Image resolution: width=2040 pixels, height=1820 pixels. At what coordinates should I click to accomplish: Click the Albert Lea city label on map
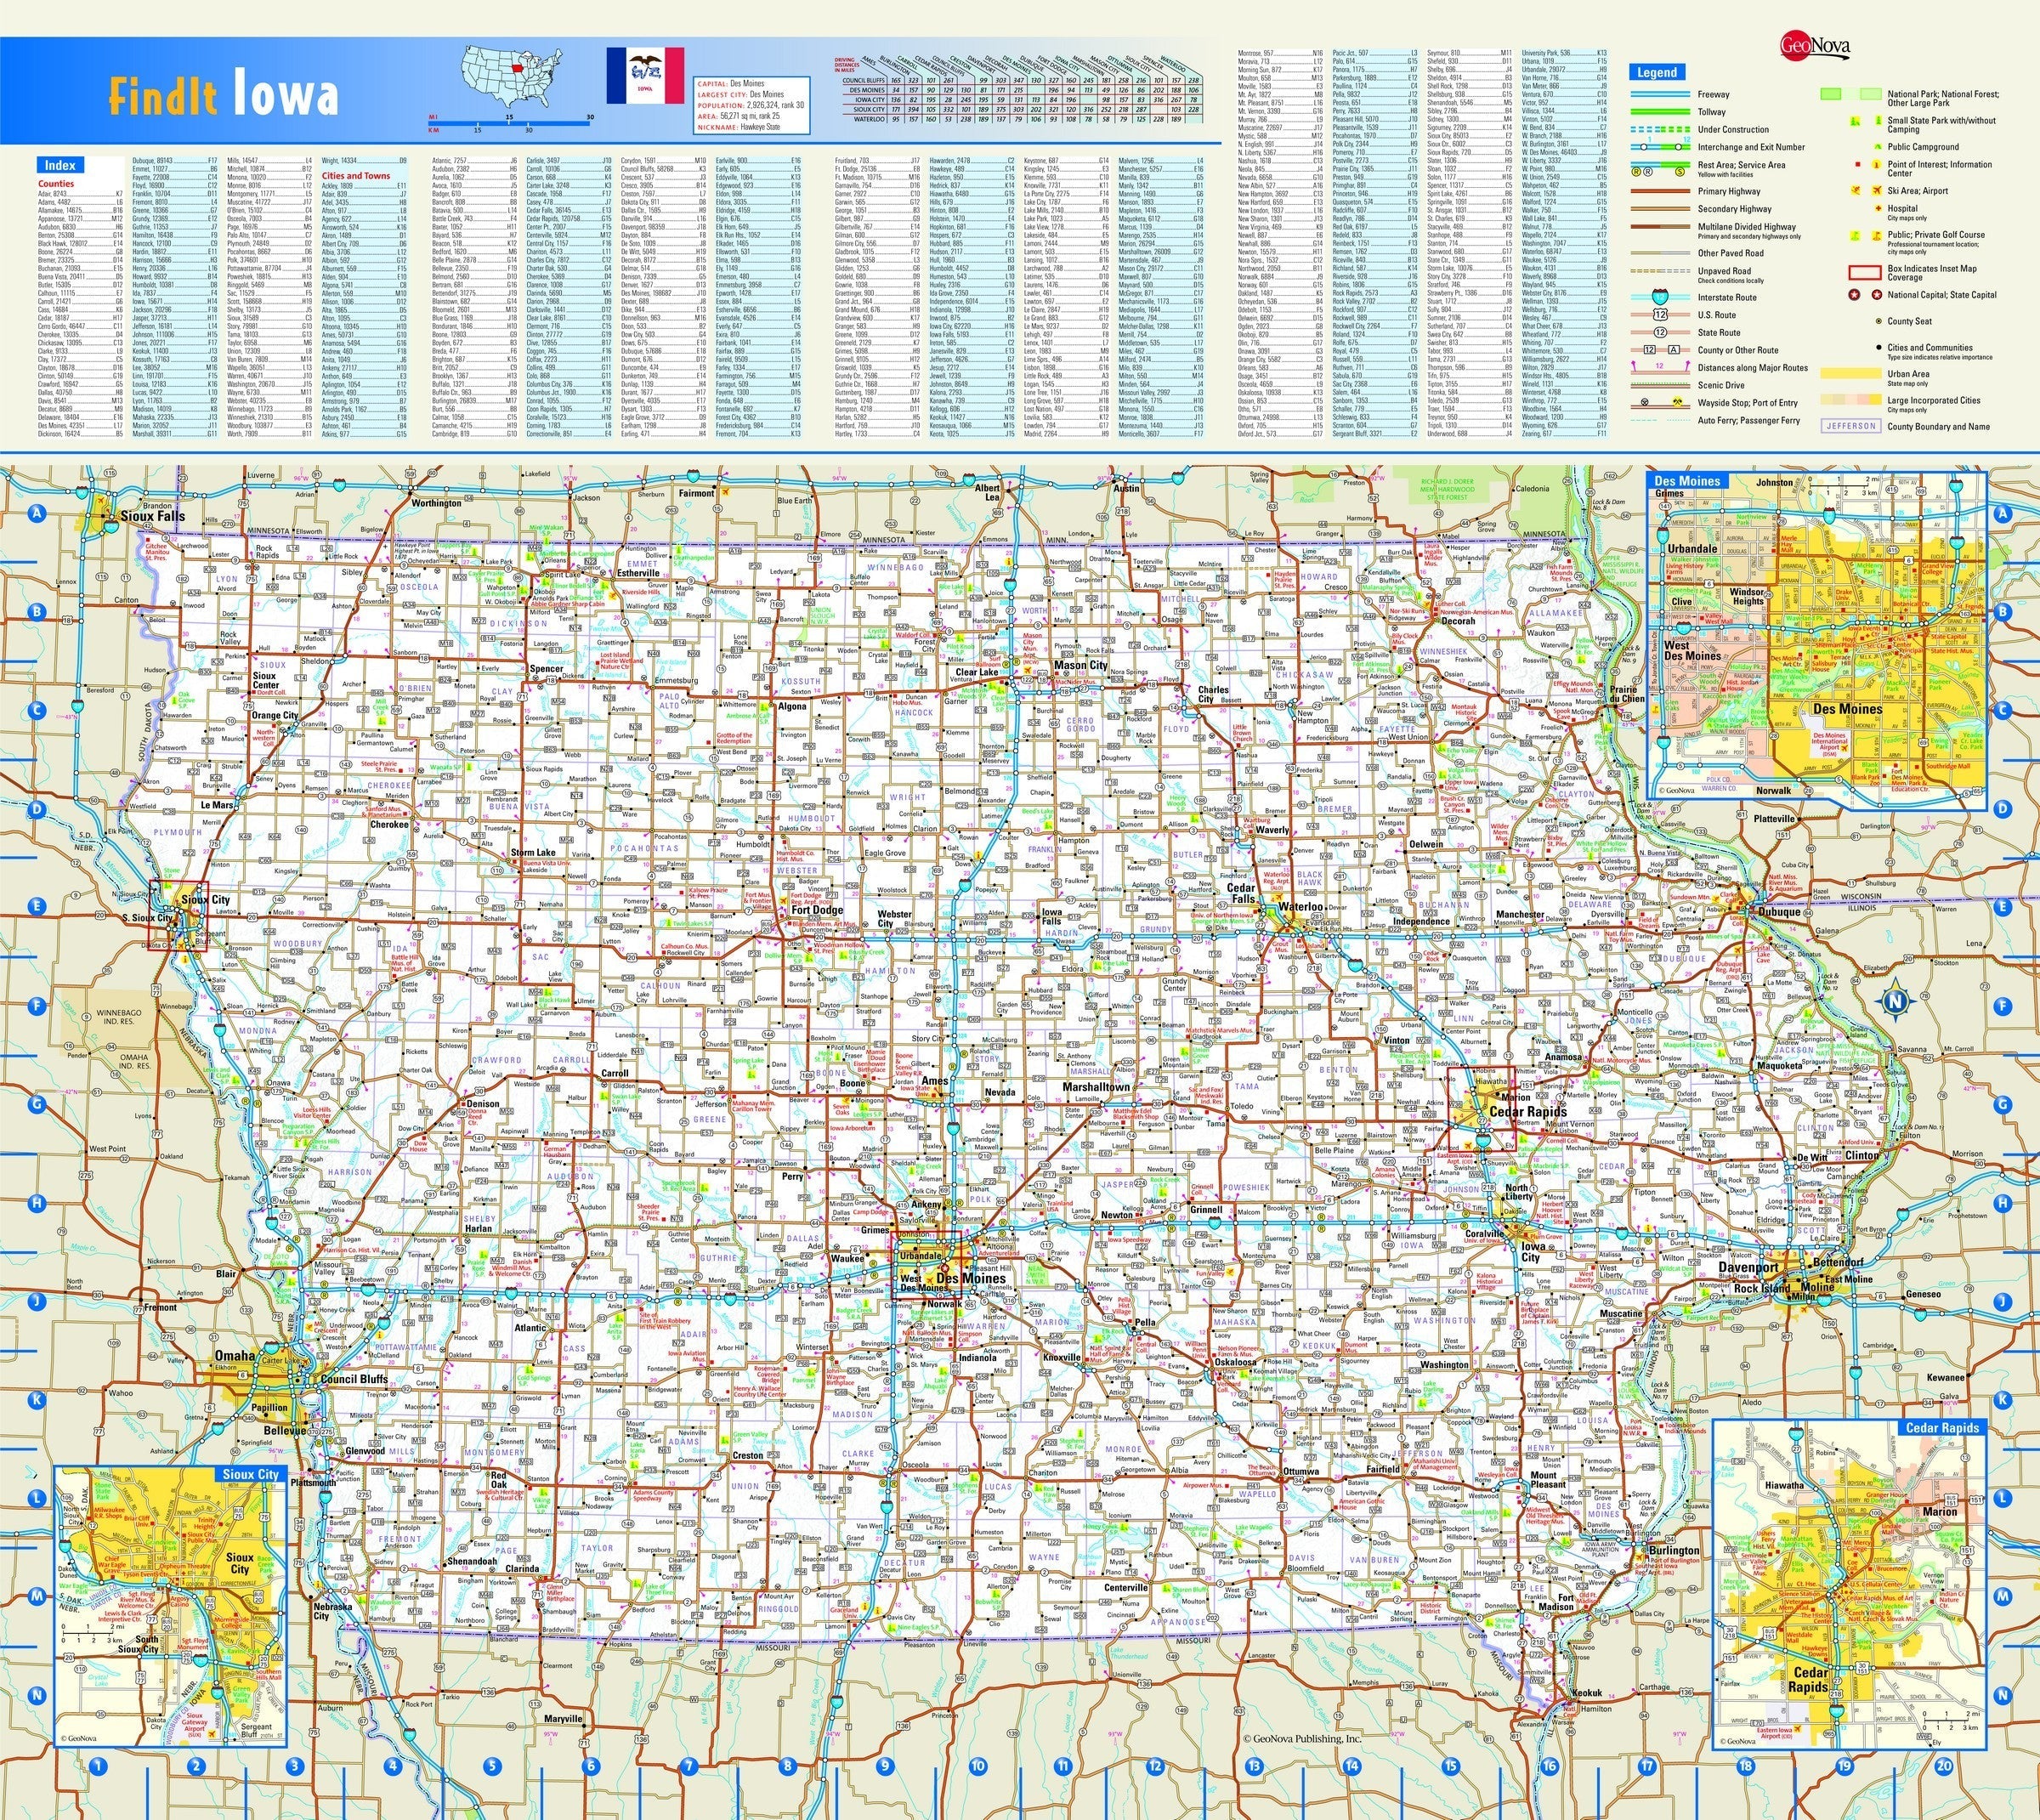click(988, 491)
